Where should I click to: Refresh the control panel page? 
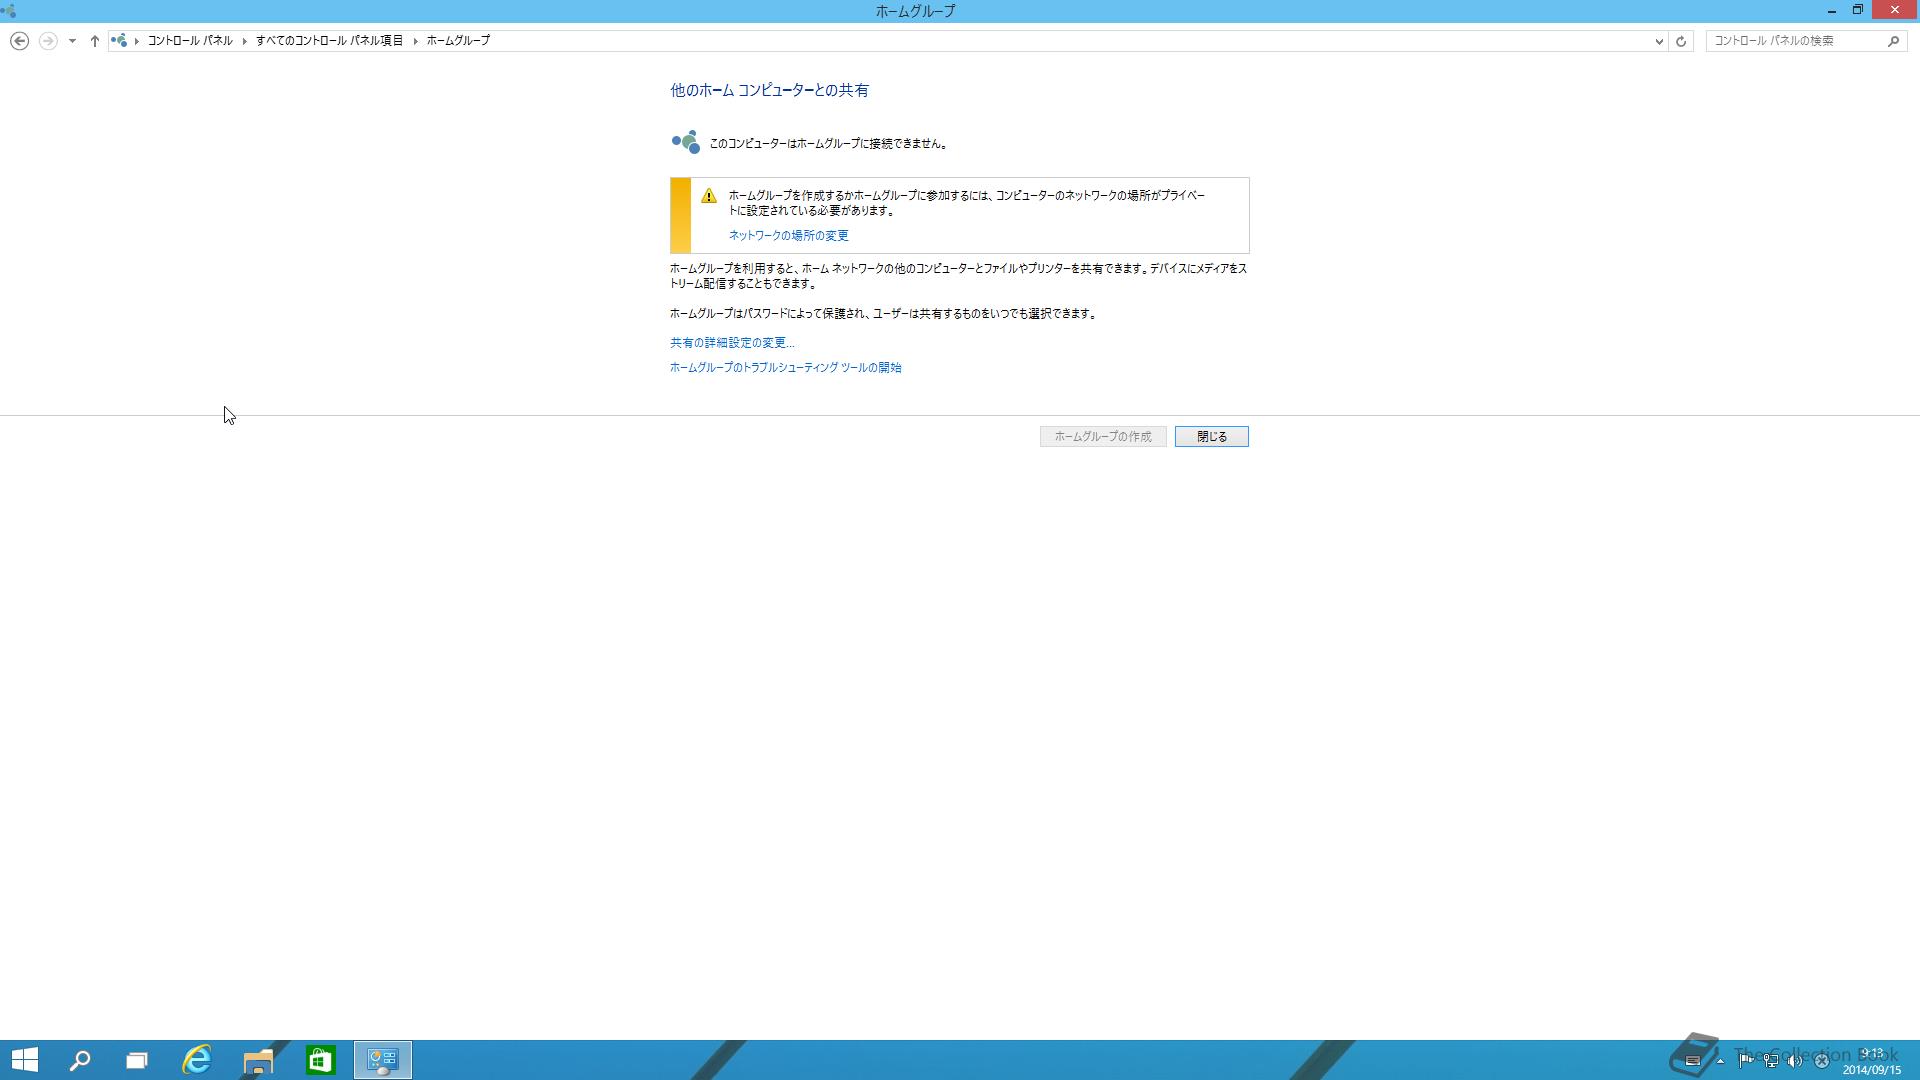click(1681, 41)
